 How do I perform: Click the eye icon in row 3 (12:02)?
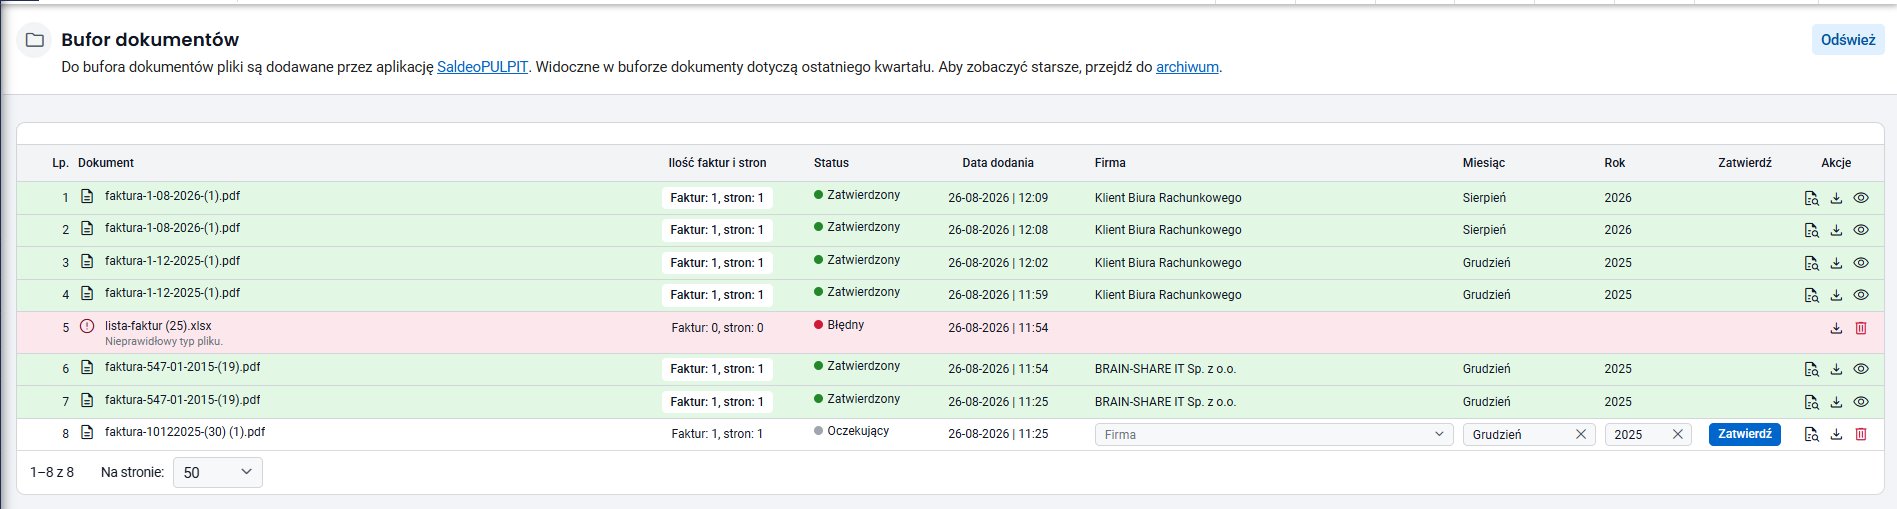tap(1861, 263)
